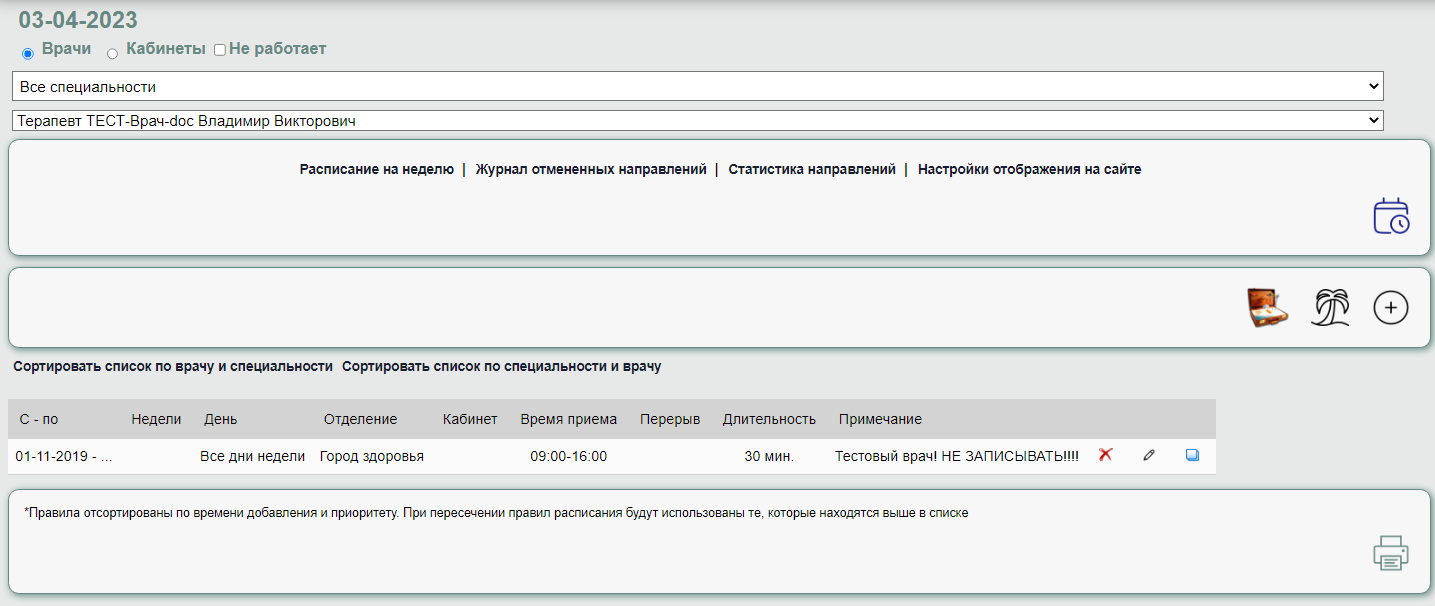The width and height of the screenshot is (1435, 606).
Task: Select the Врачи radio button
Action: tap(28, 53)
